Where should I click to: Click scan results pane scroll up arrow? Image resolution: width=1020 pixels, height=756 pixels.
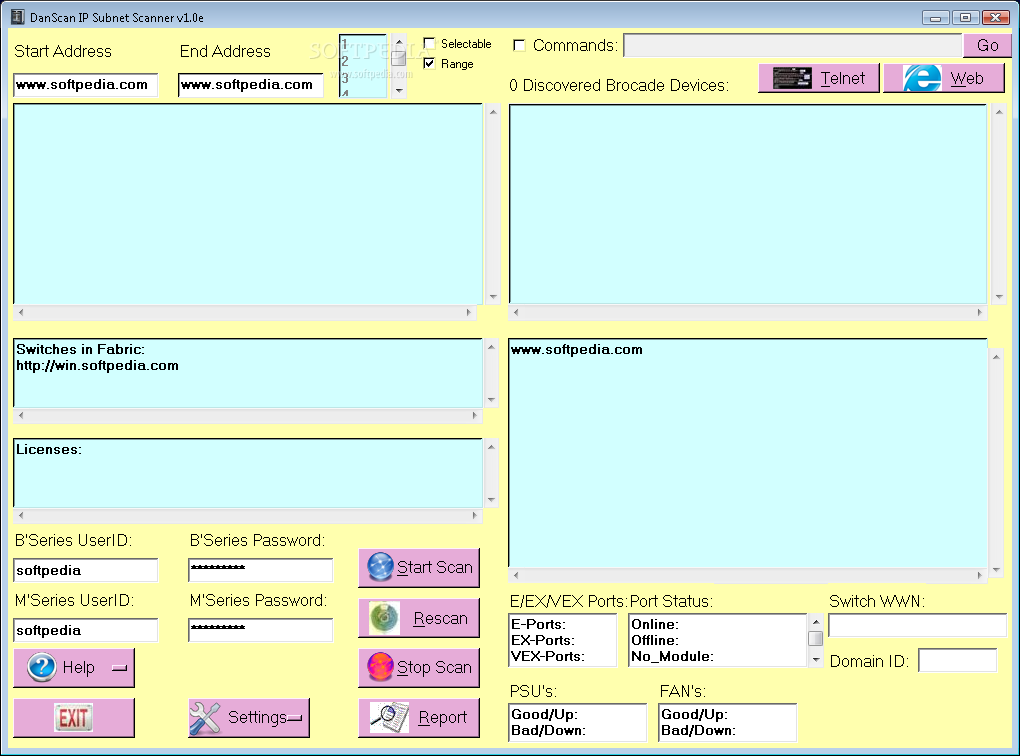(x=492, y=112)
